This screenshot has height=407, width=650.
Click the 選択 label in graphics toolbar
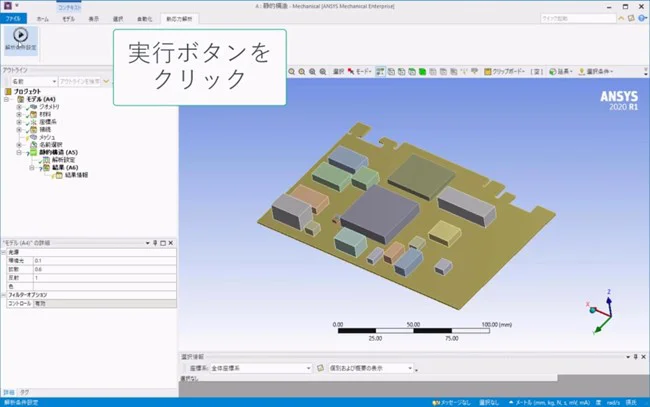click(338, 72)
